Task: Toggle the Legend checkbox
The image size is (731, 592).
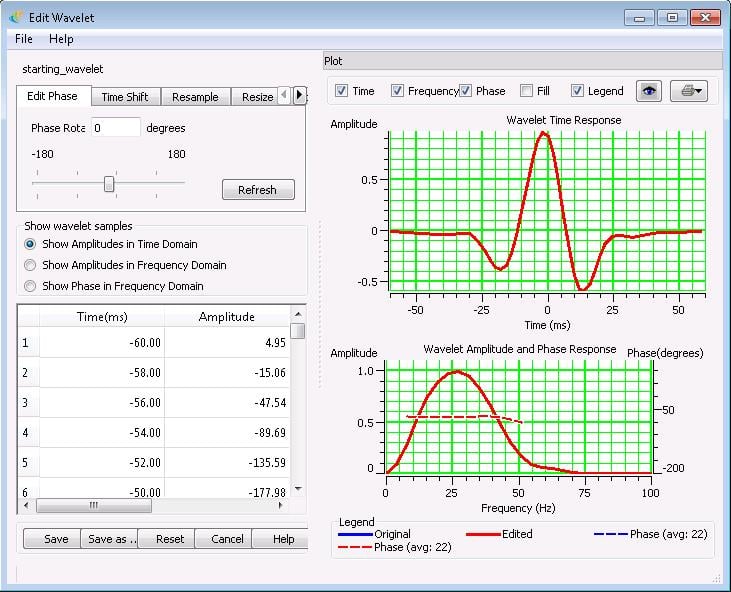Action: [577, 90]
